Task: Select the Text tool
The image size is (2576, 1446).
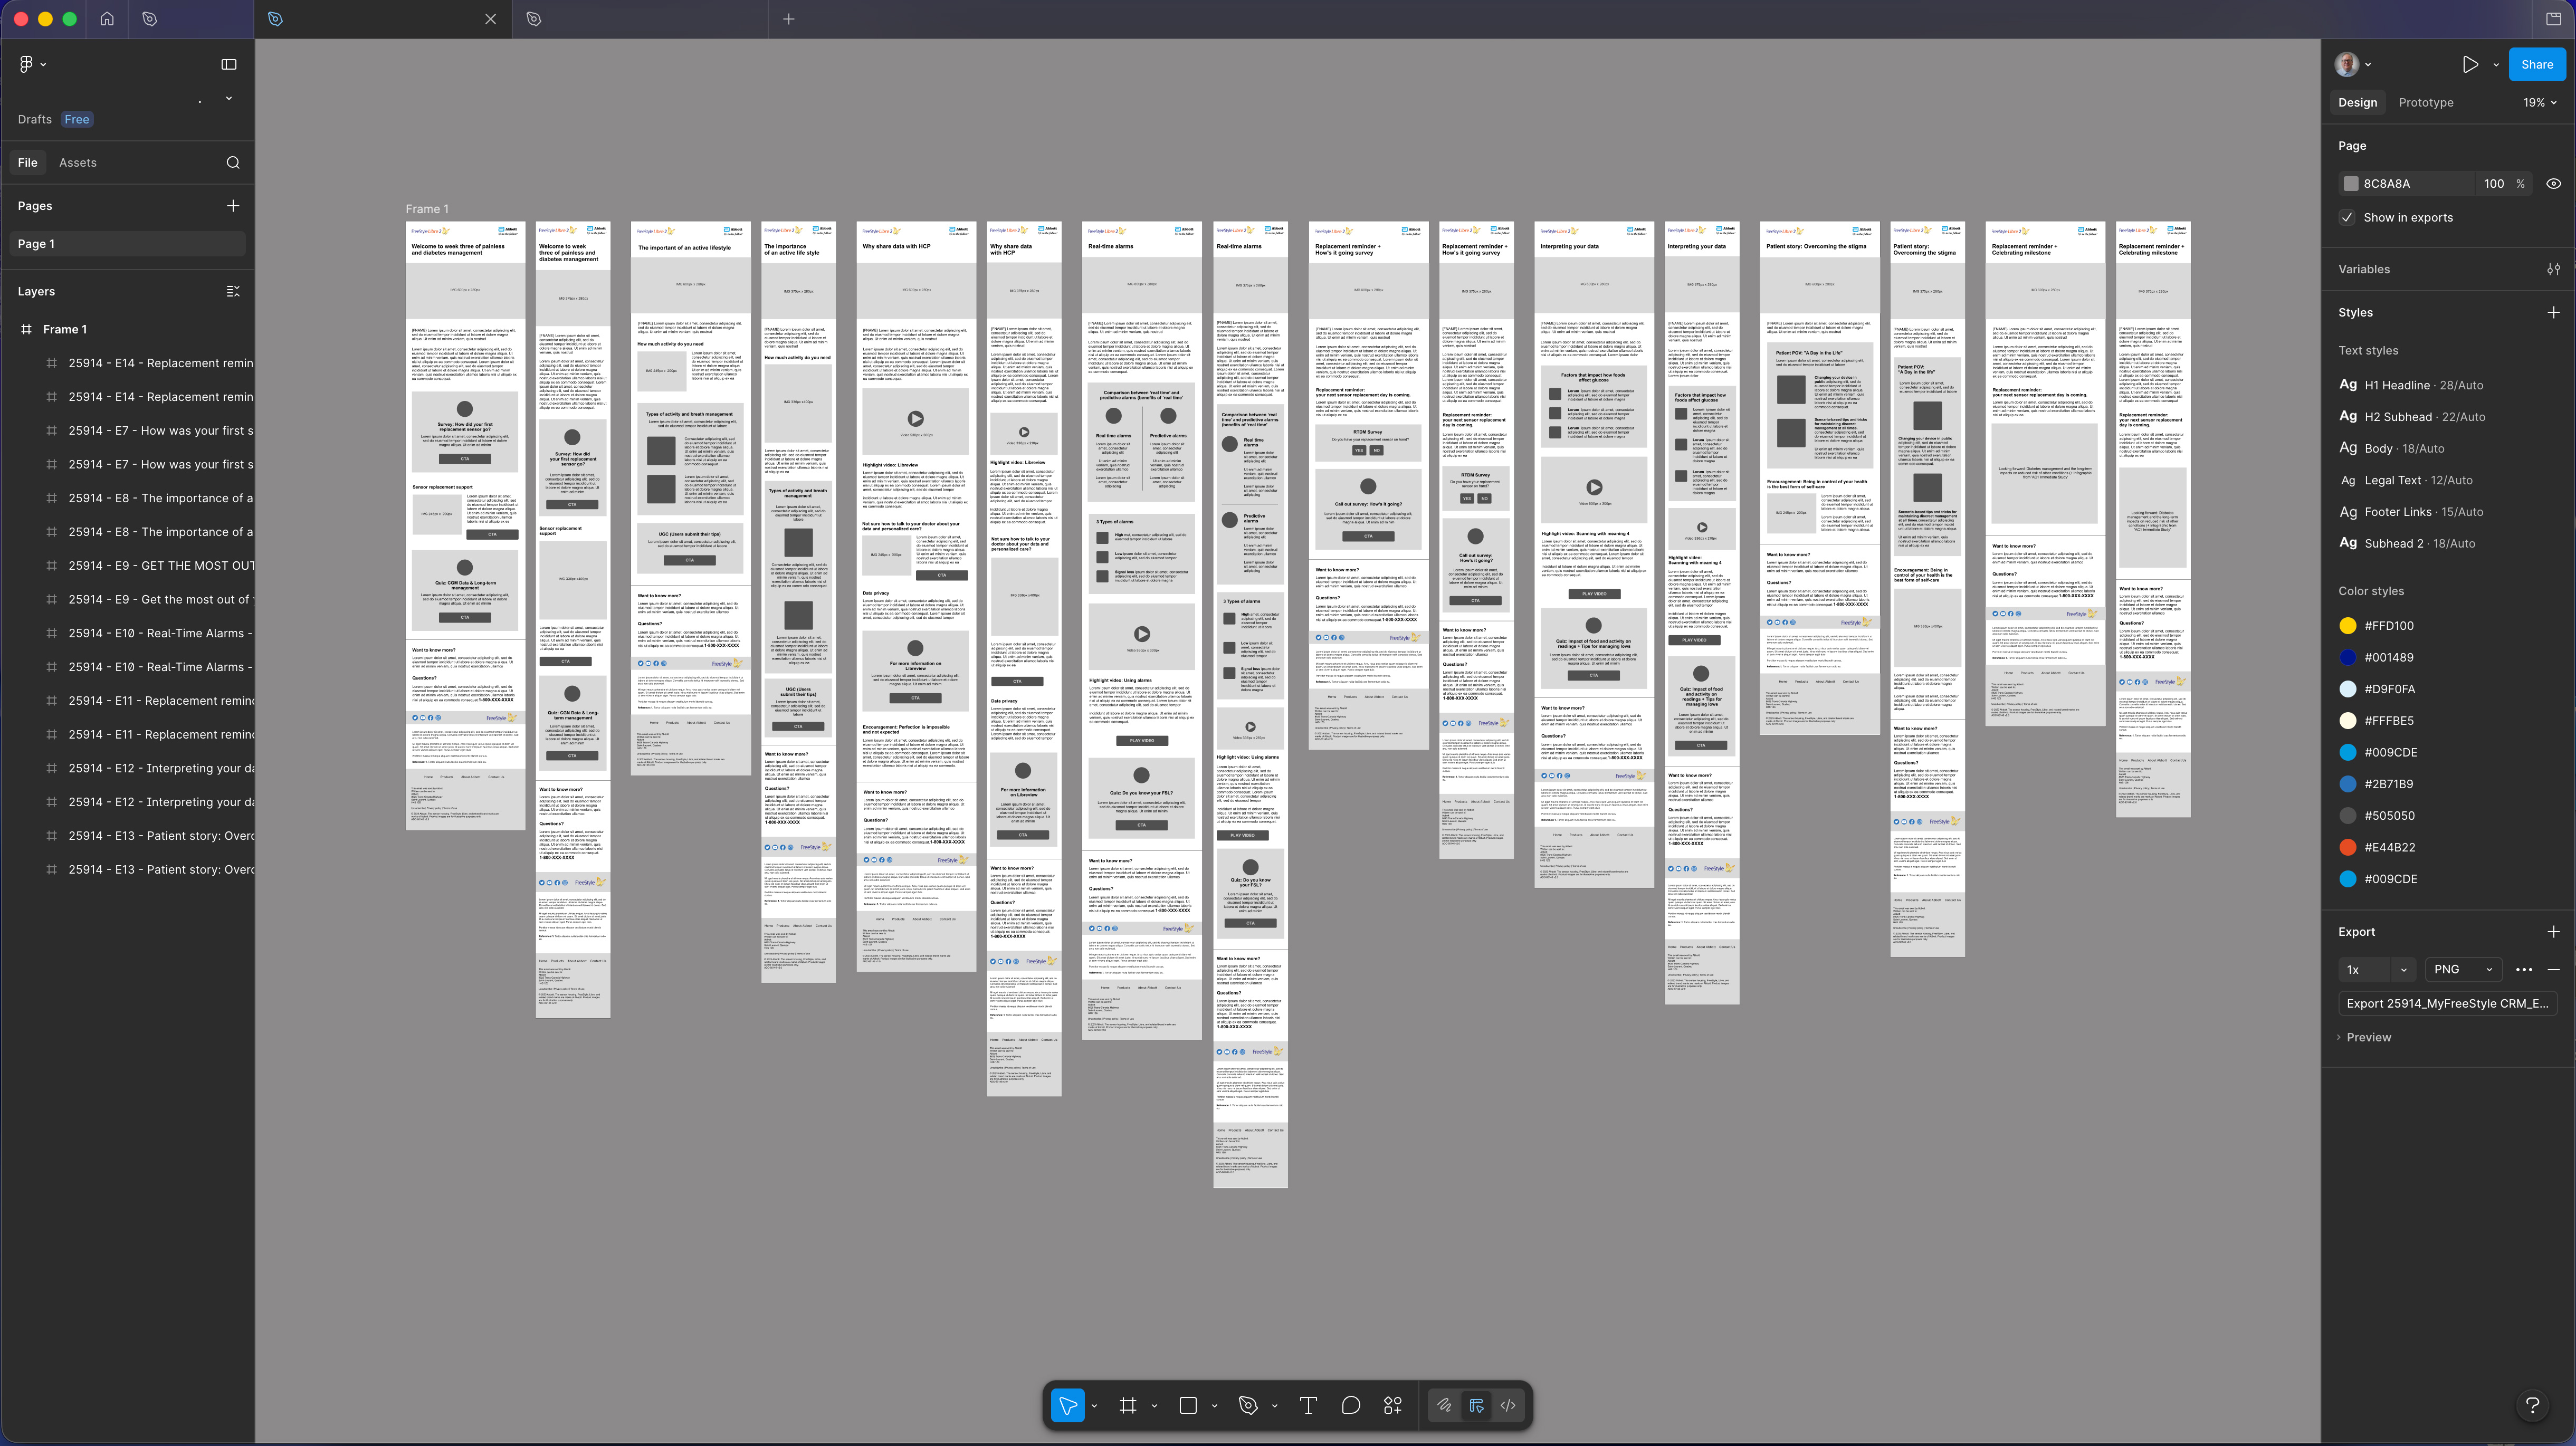Action: pyautogui.click(x=1307, y=1404)
